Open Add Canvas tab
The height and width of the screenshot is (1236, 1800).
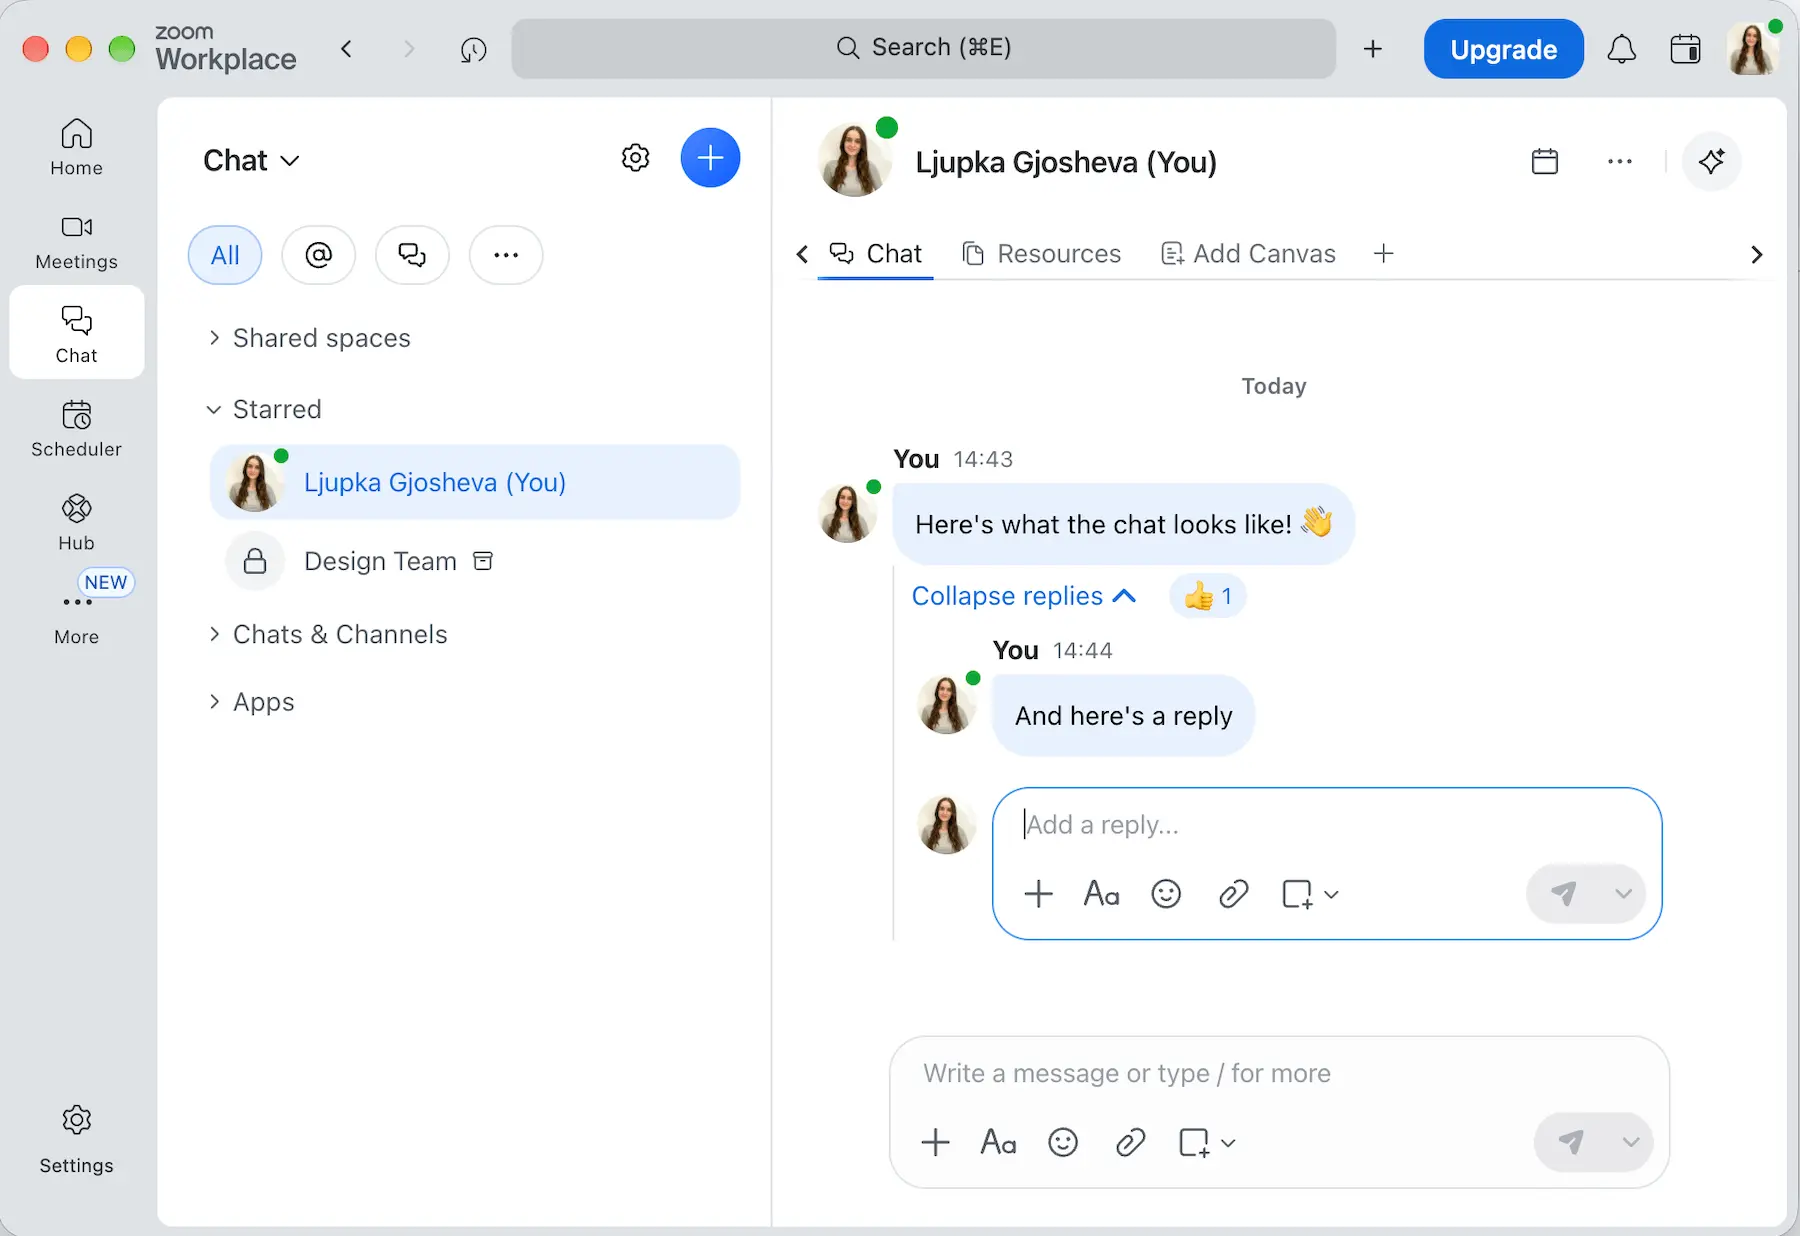pyautogui.click(x=1248, y=254)
